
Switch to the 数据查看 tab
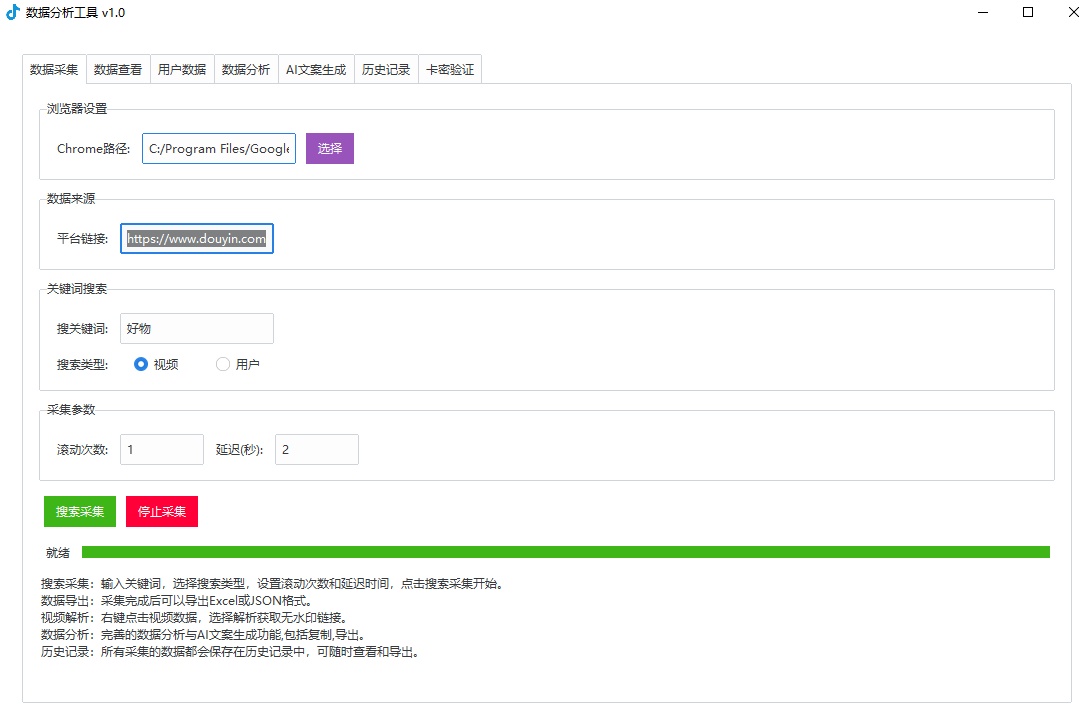click(x=118, y=70)
